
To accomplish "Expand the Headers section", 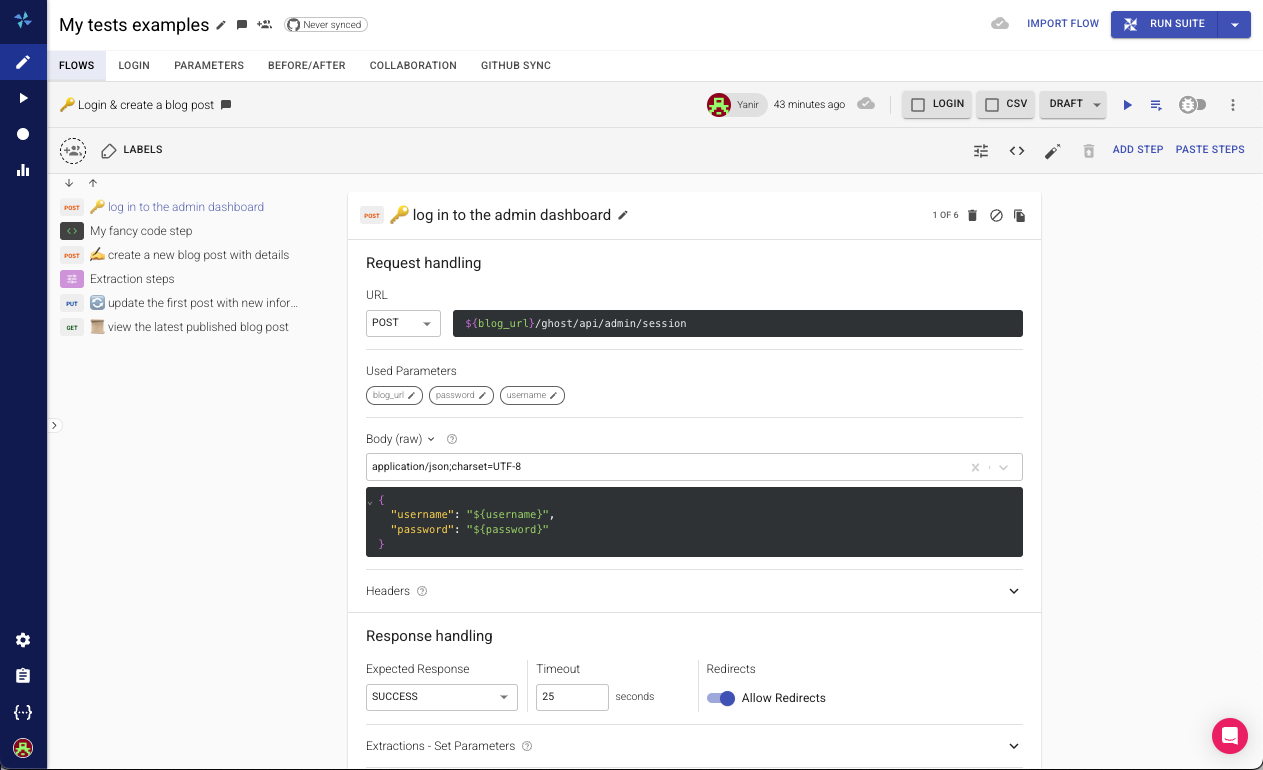I will click(x=1013, y=591).
